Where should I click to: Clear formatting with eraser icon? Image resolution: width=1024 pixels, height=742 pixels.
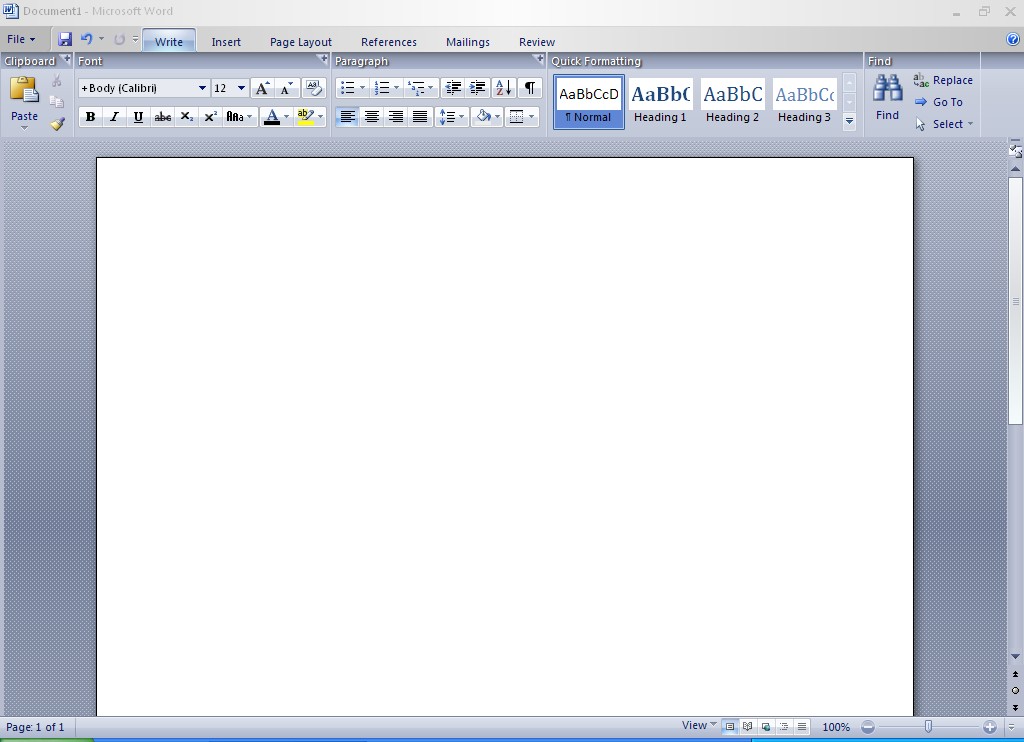click(x=314, y=88)
